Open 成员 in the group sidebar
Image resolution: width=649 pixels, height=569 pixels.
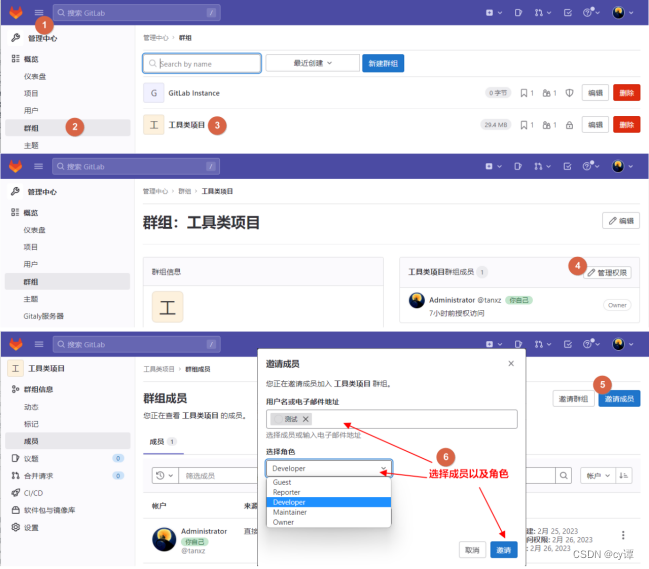point(68,441)
